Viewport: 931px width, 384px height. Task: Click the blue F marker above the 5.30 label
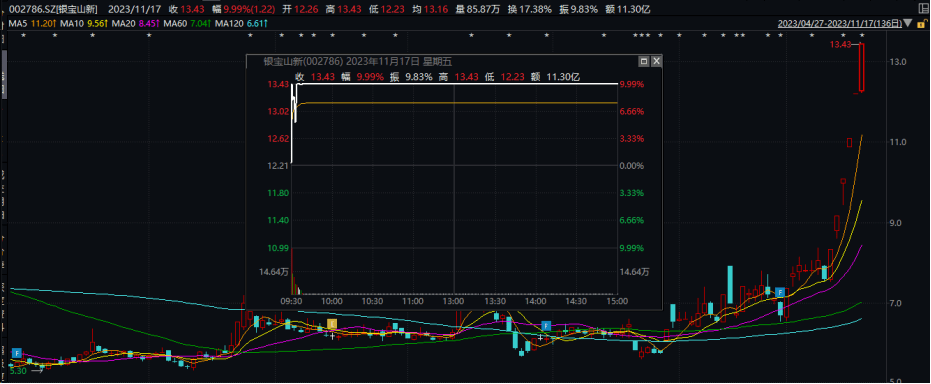(17, 354)
